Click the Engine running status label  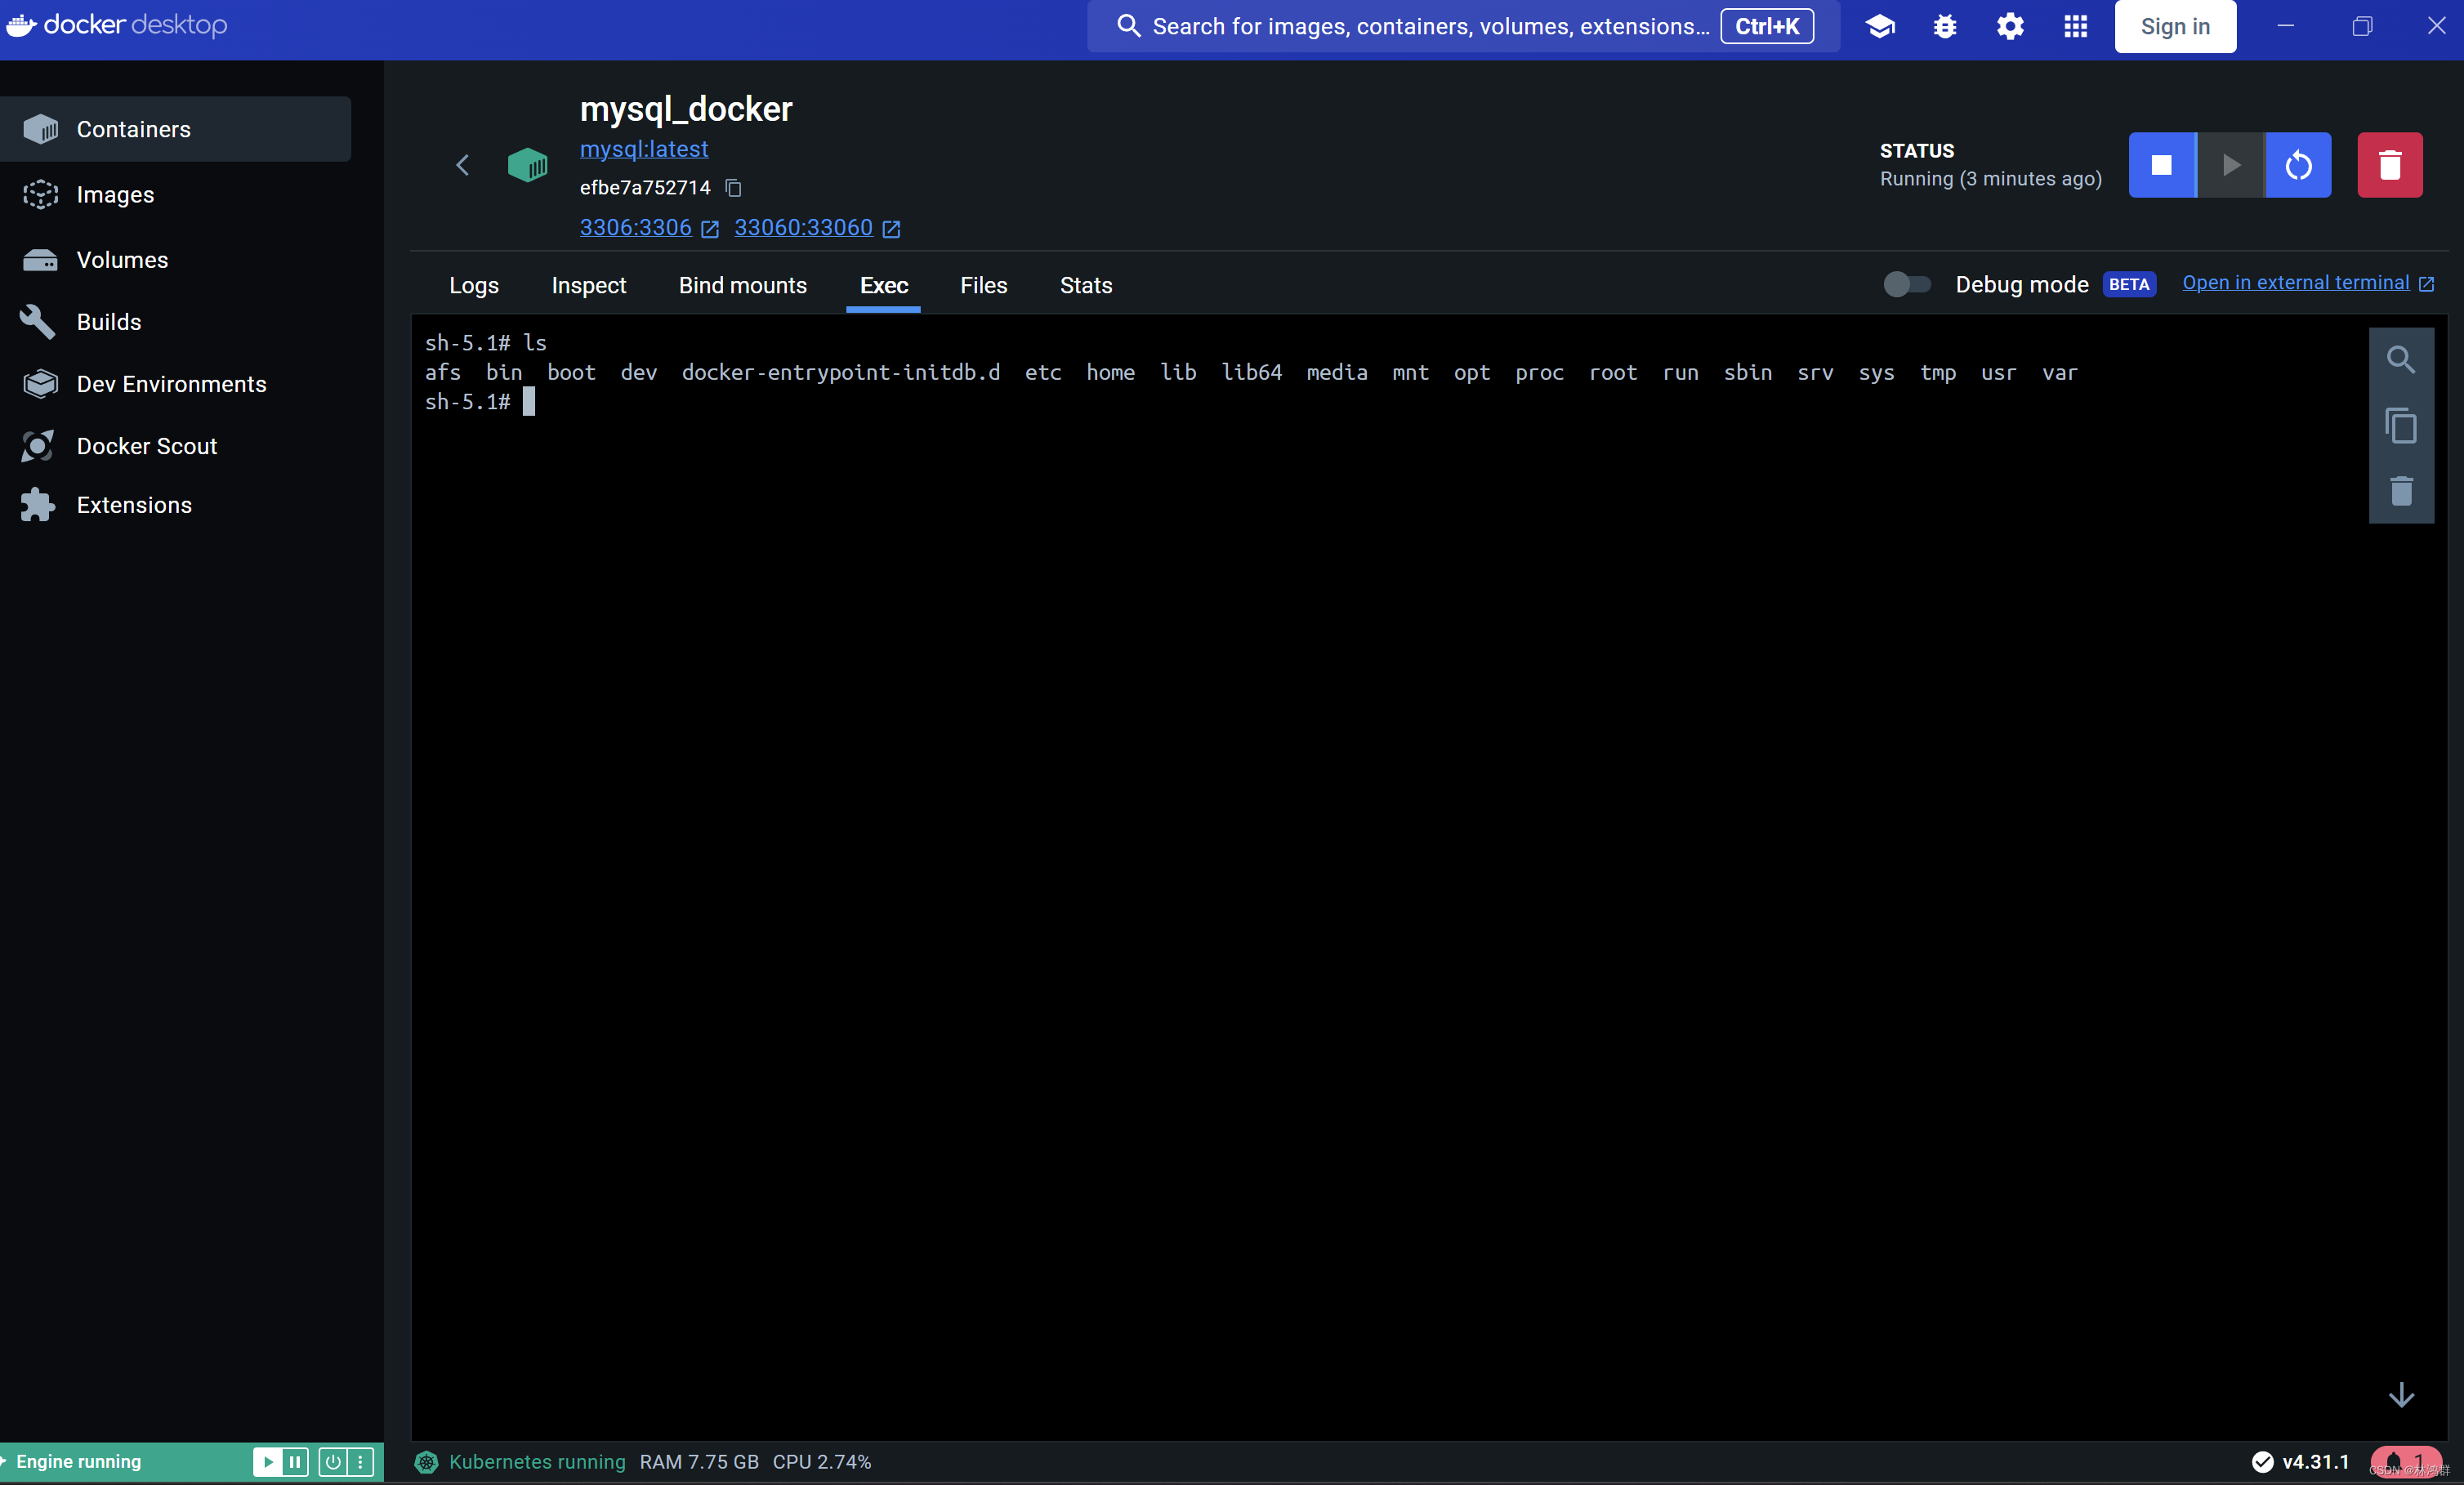pos(79,1462)
